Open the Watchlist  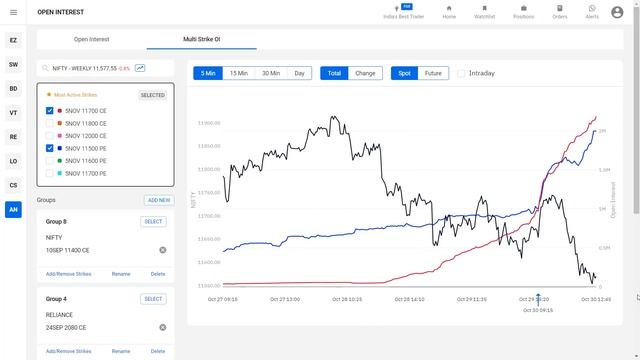(x=484, y=12)
